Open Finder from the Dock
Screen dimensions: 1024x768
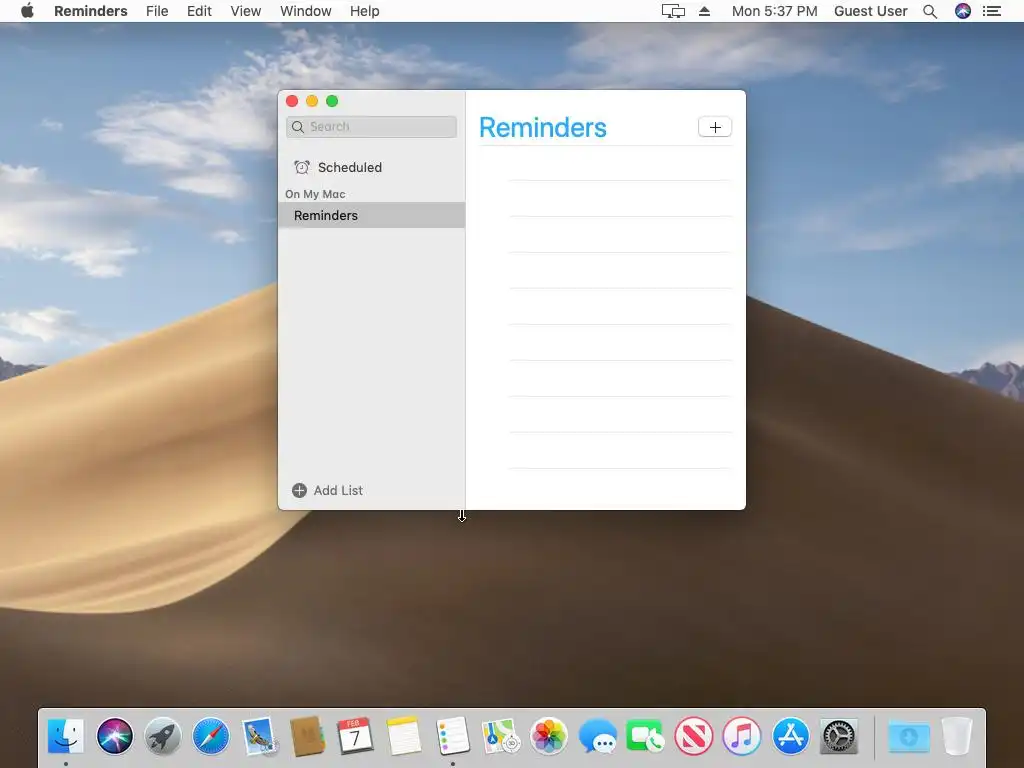[65, 736]
